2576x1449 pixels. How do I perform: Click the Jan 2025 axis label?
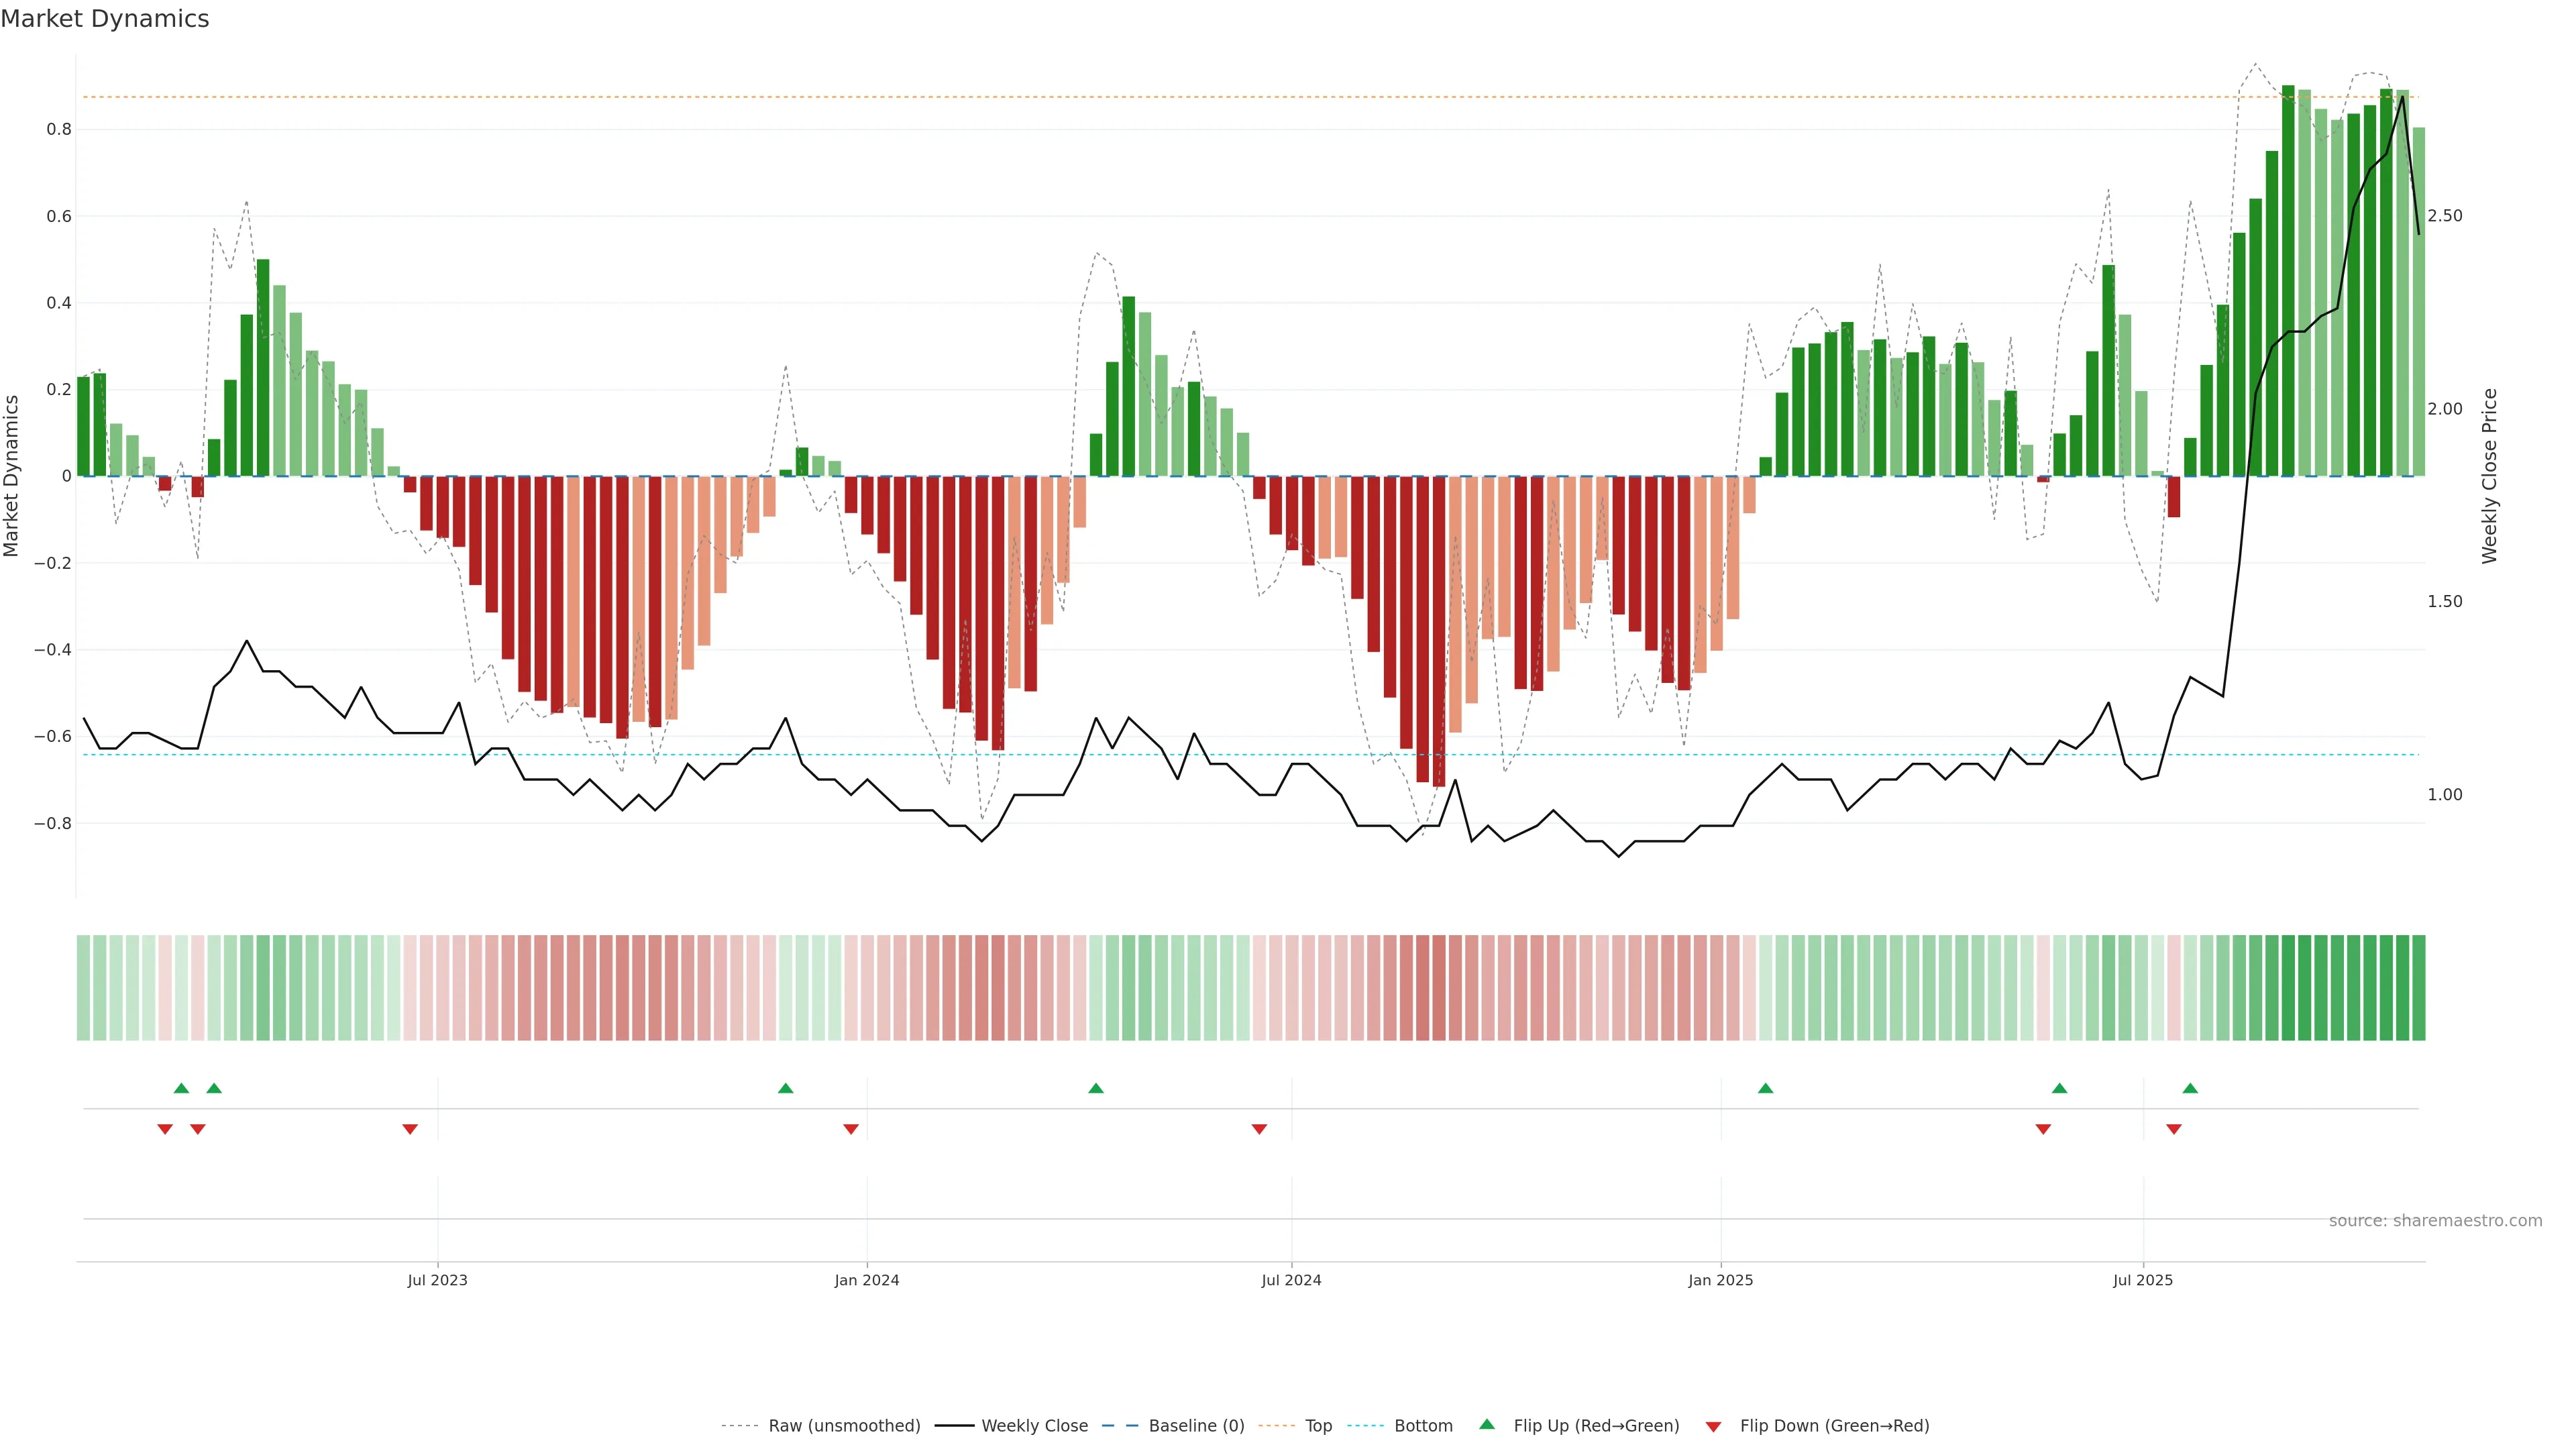tap(1720, 1280)
